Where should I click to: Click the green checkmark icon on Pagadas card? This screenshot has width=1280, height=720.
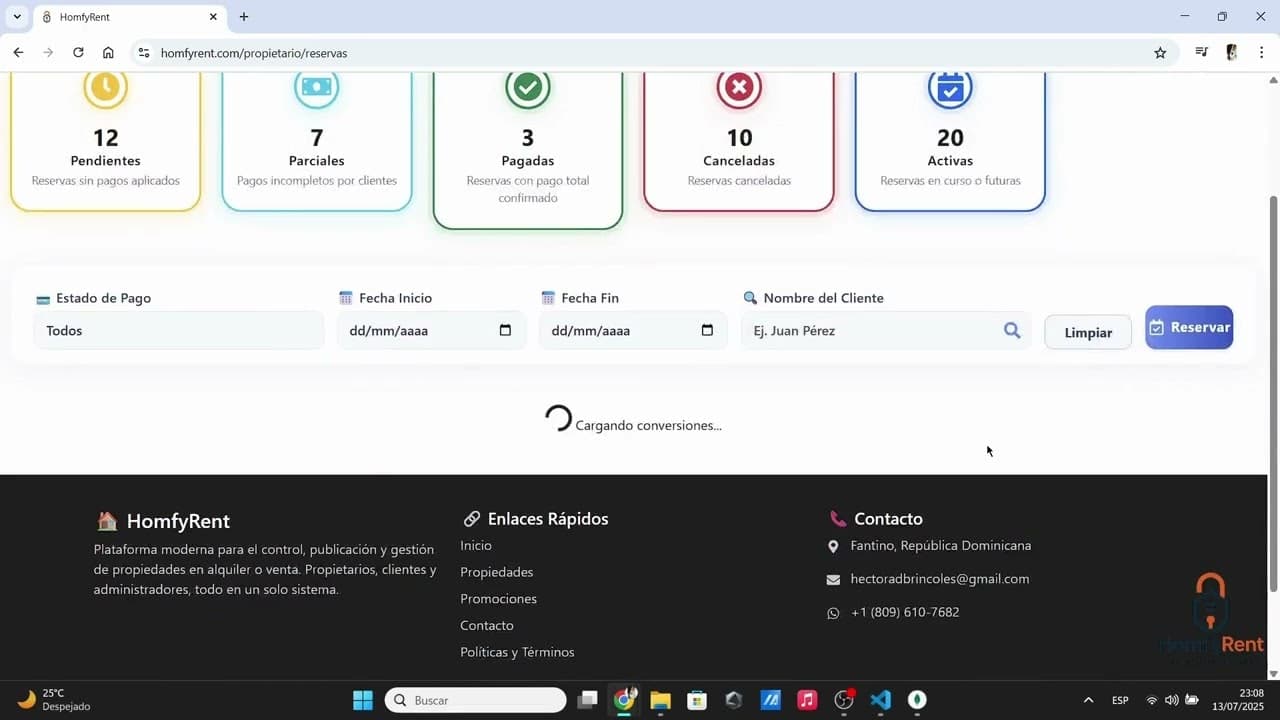point(527,87)
